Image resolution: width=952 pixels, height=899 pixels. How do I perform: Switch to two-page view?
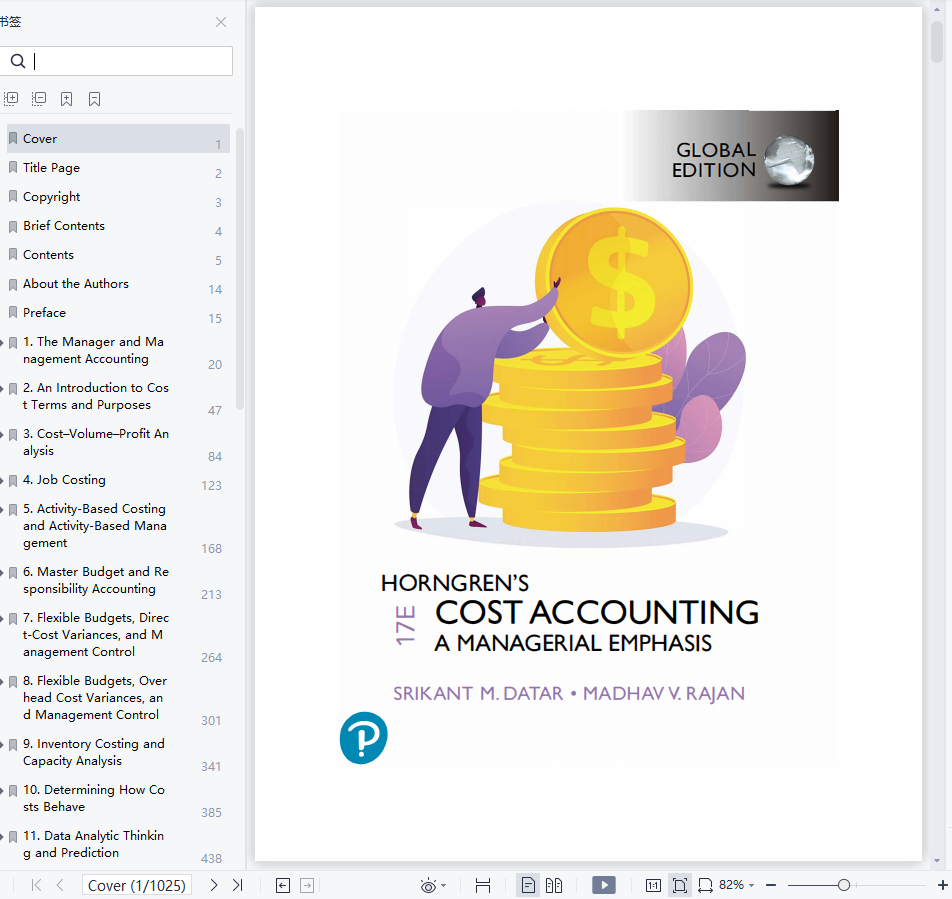pos(554,886)
